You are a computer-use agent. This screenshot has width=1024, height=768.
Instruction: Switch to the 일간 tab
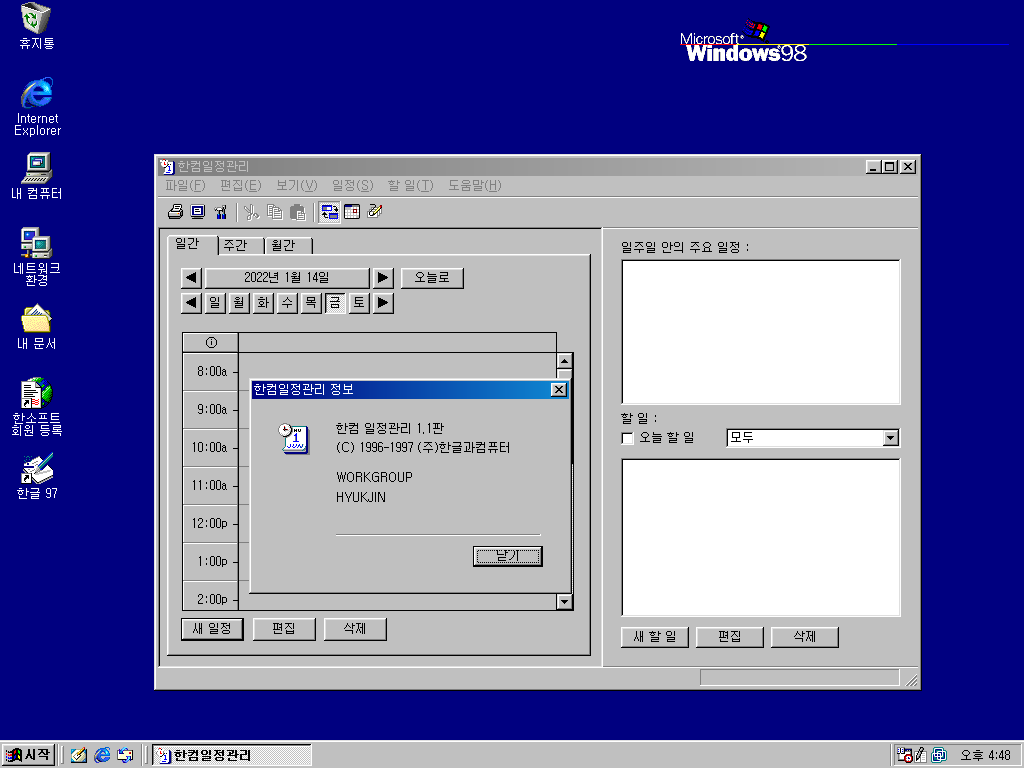192,244
